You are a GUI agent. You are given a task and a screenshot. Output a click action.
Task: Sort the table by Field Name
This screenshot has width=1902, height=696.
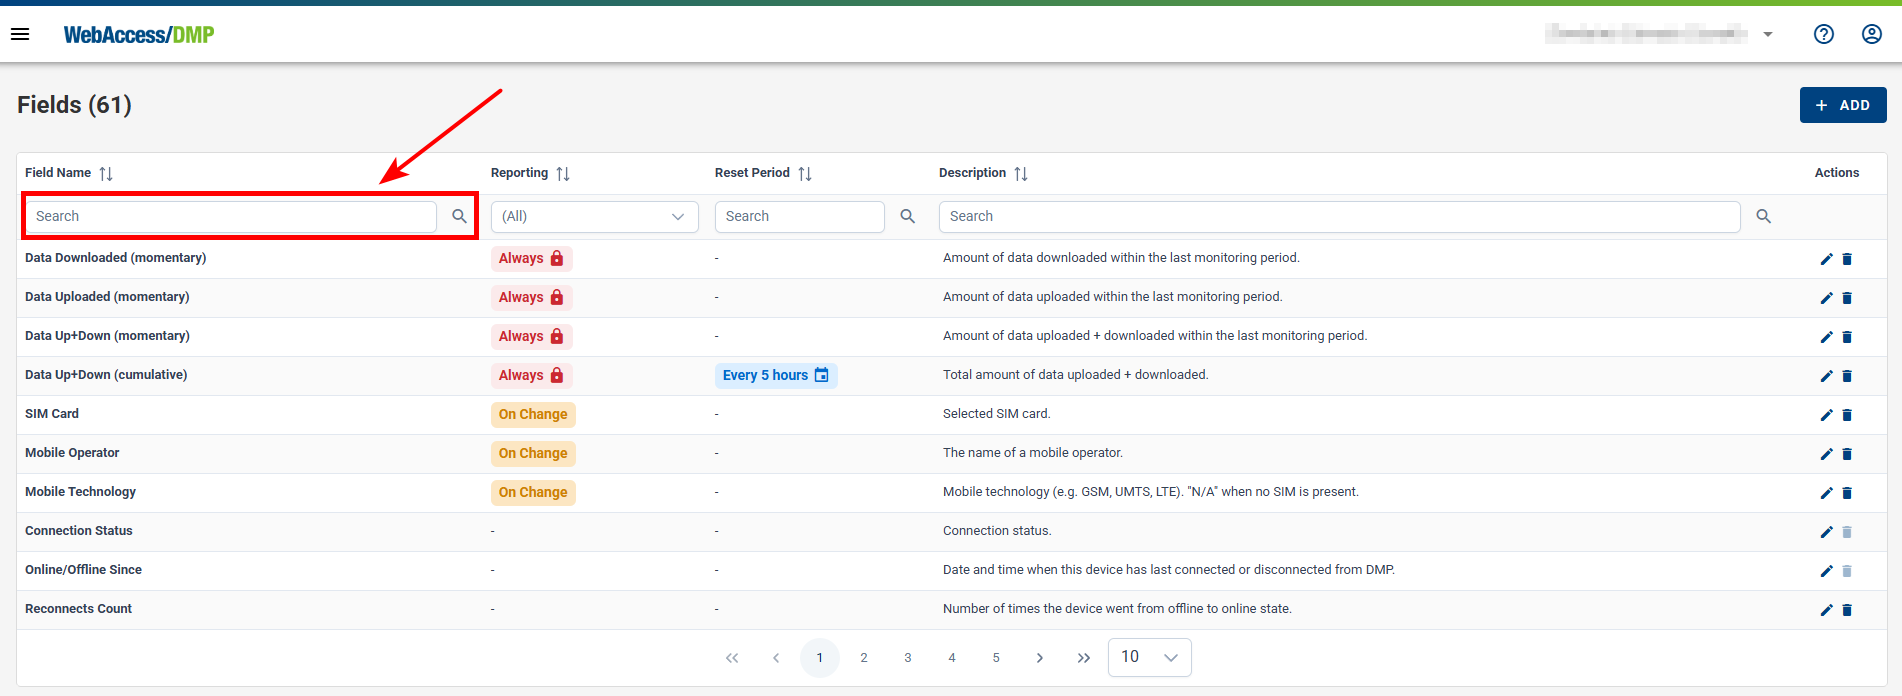point(106,174)
